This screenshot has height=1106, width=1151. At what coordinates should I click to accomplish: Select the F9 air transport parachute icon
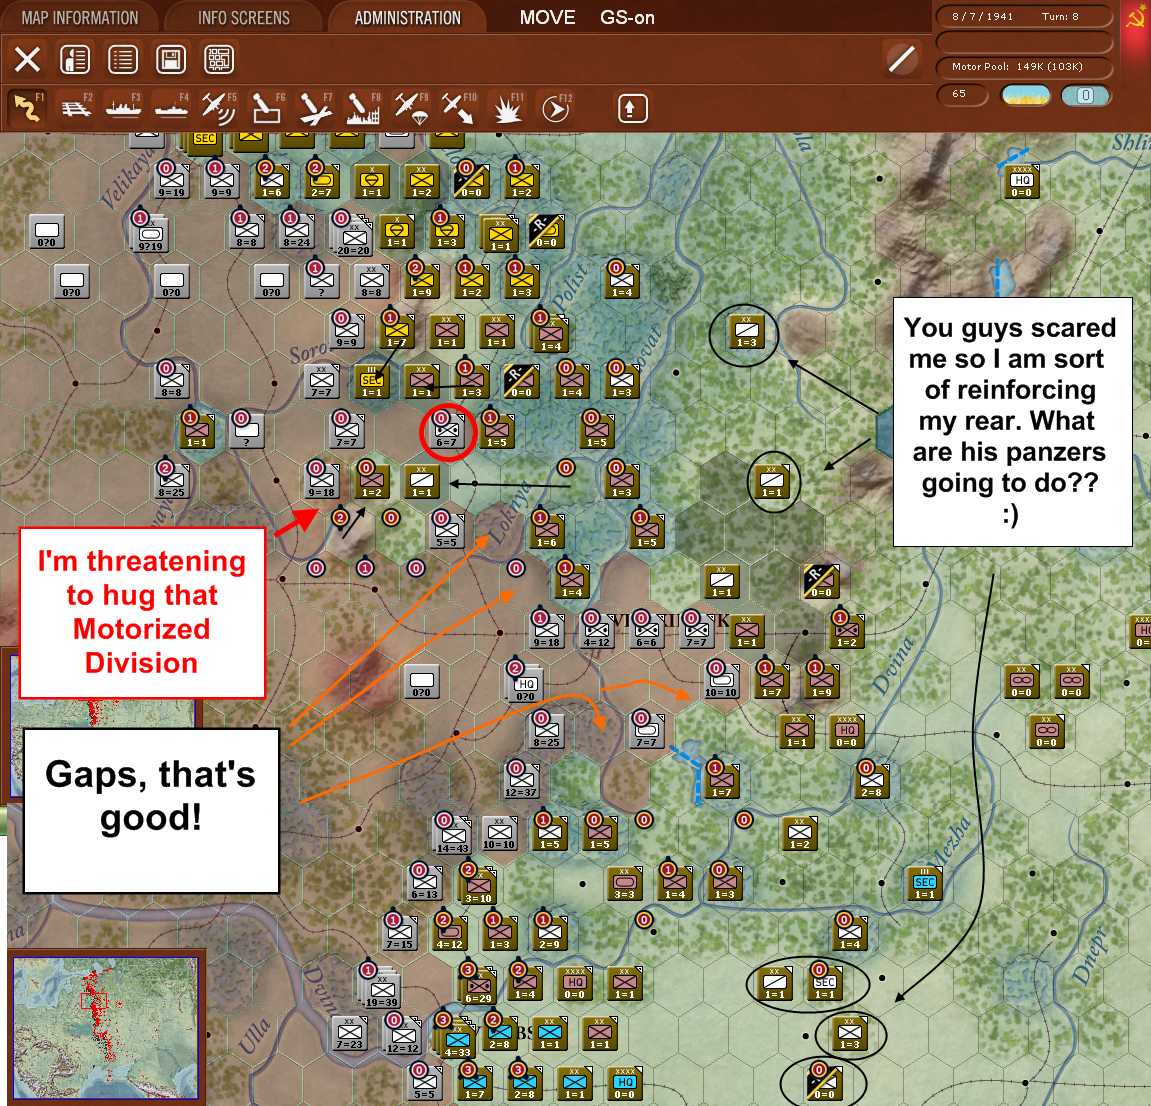410,109
